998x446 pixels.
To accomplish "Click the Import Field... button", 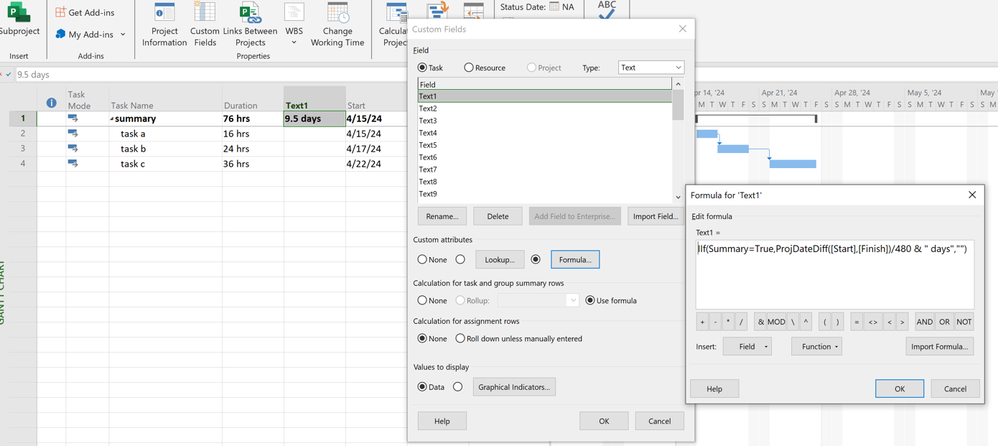I will click(656, 216).
